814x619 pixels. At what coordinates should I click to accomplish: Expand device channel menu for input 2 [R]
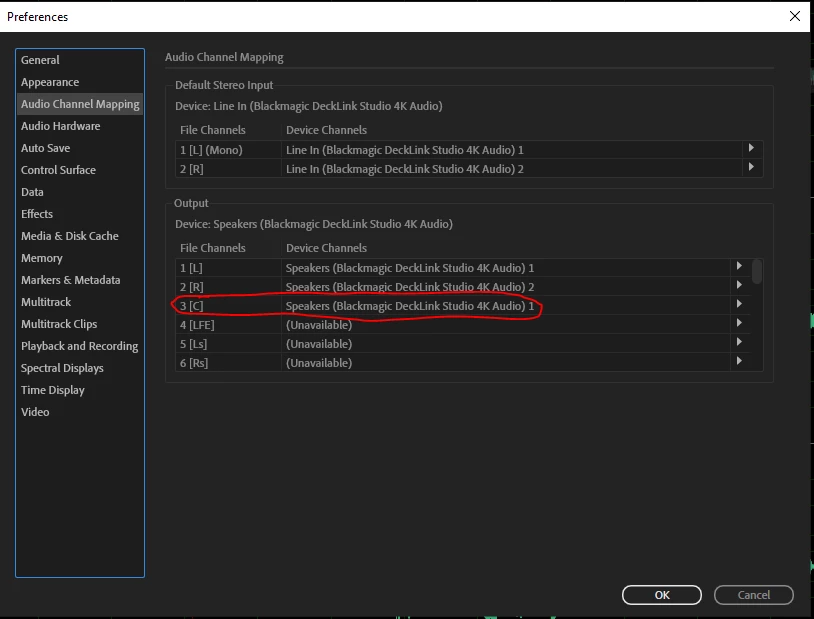(751, 167)
